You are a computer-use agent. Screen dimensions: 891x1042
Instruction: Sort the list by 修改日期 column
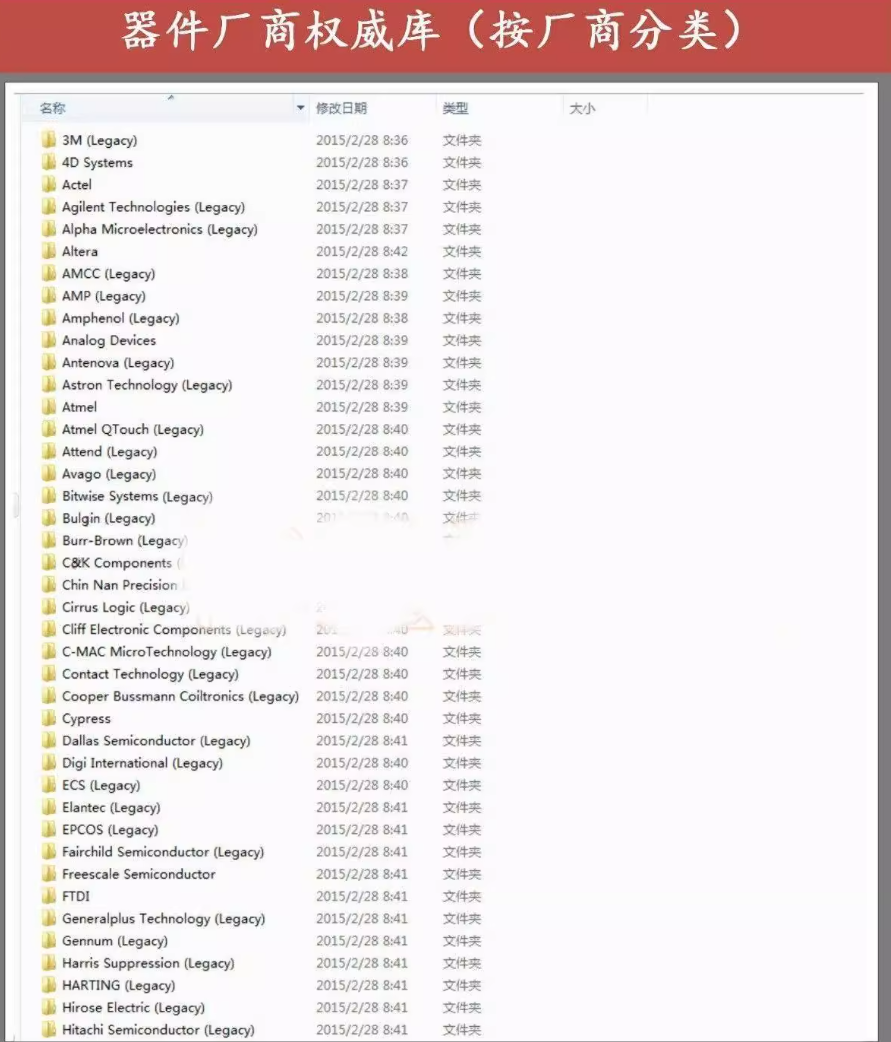click(342, 108)
